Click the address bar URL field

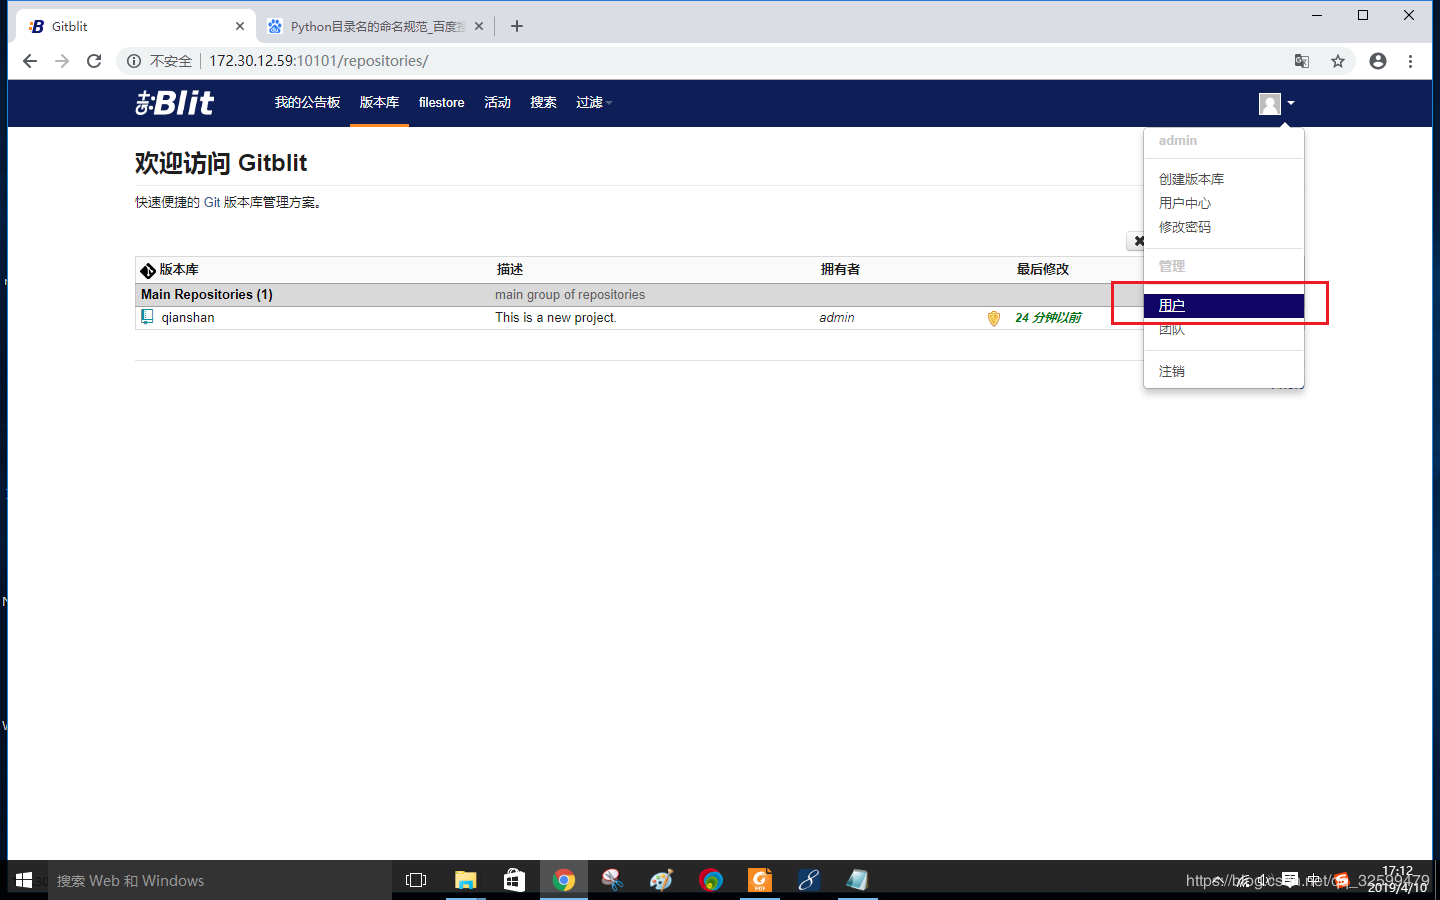pyautogui.click(x=700, y=61)
